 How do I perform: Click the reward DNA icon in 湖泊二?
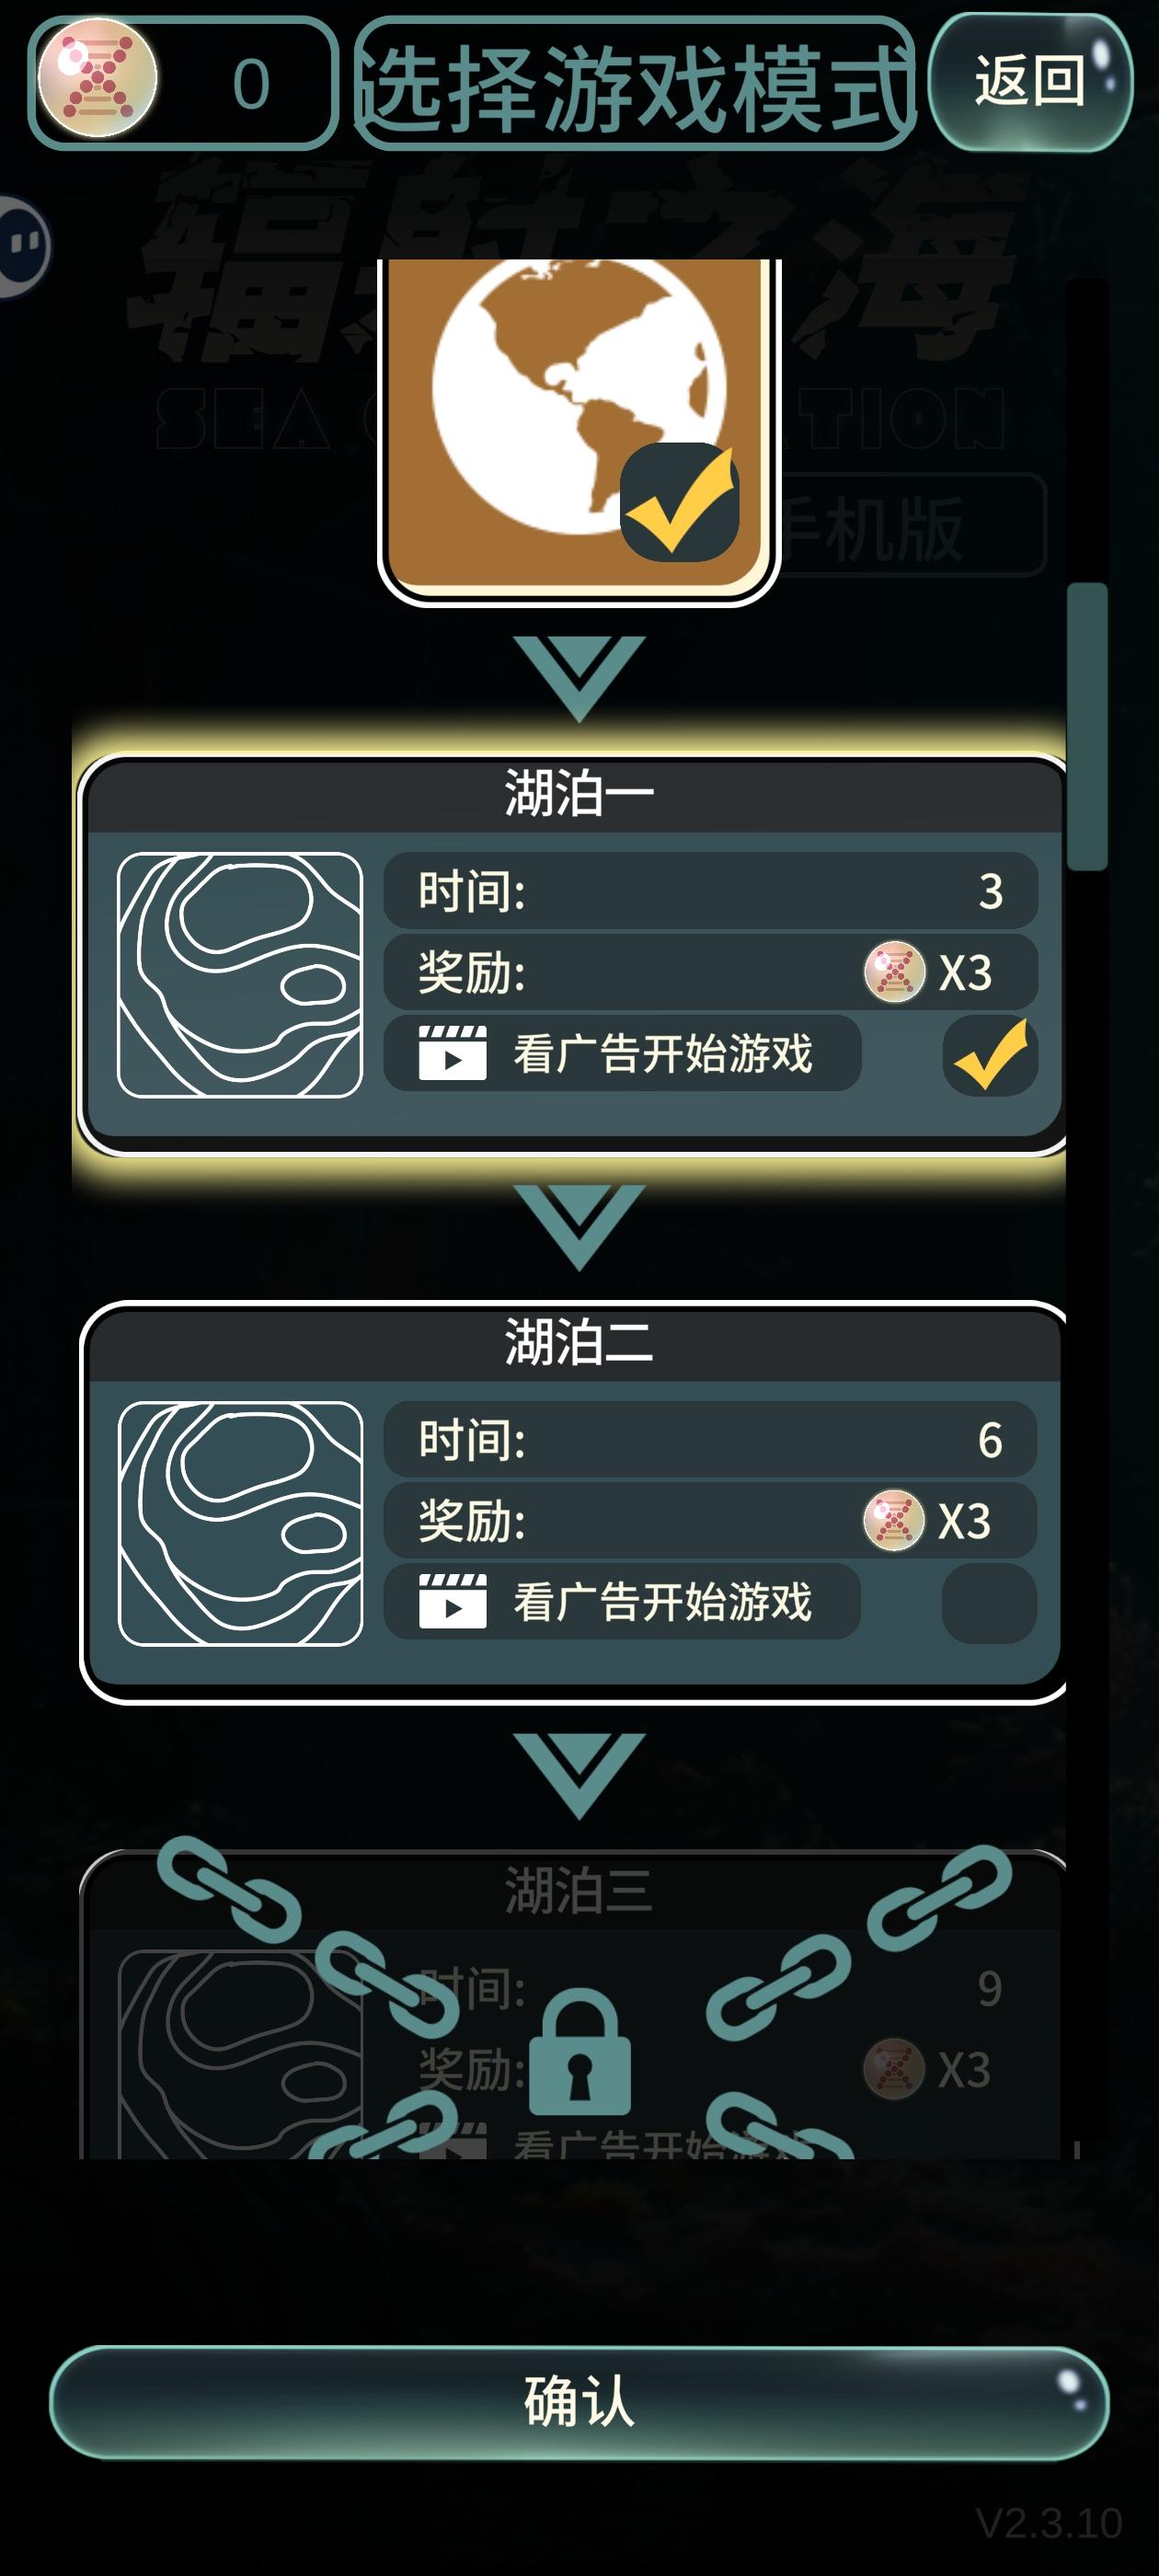pos(894,1521)
